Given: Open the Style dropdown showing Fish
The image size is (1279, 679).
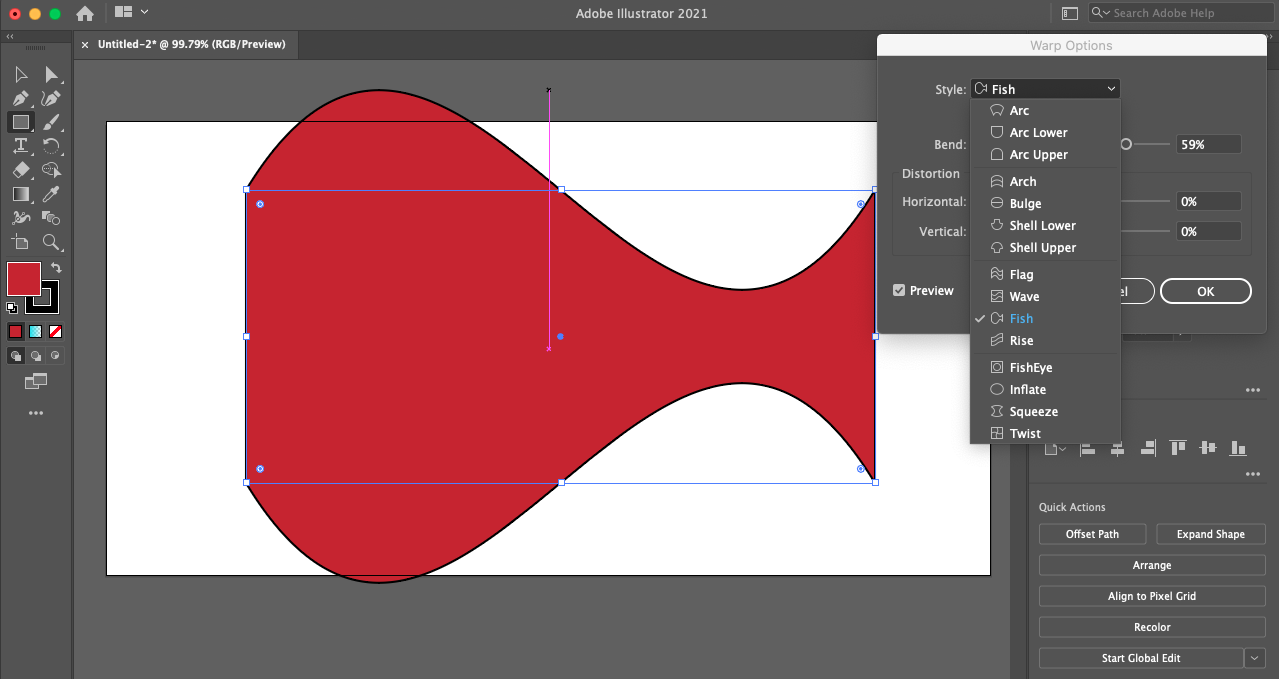Looking at the screenshot, I should coord(1045,89).
